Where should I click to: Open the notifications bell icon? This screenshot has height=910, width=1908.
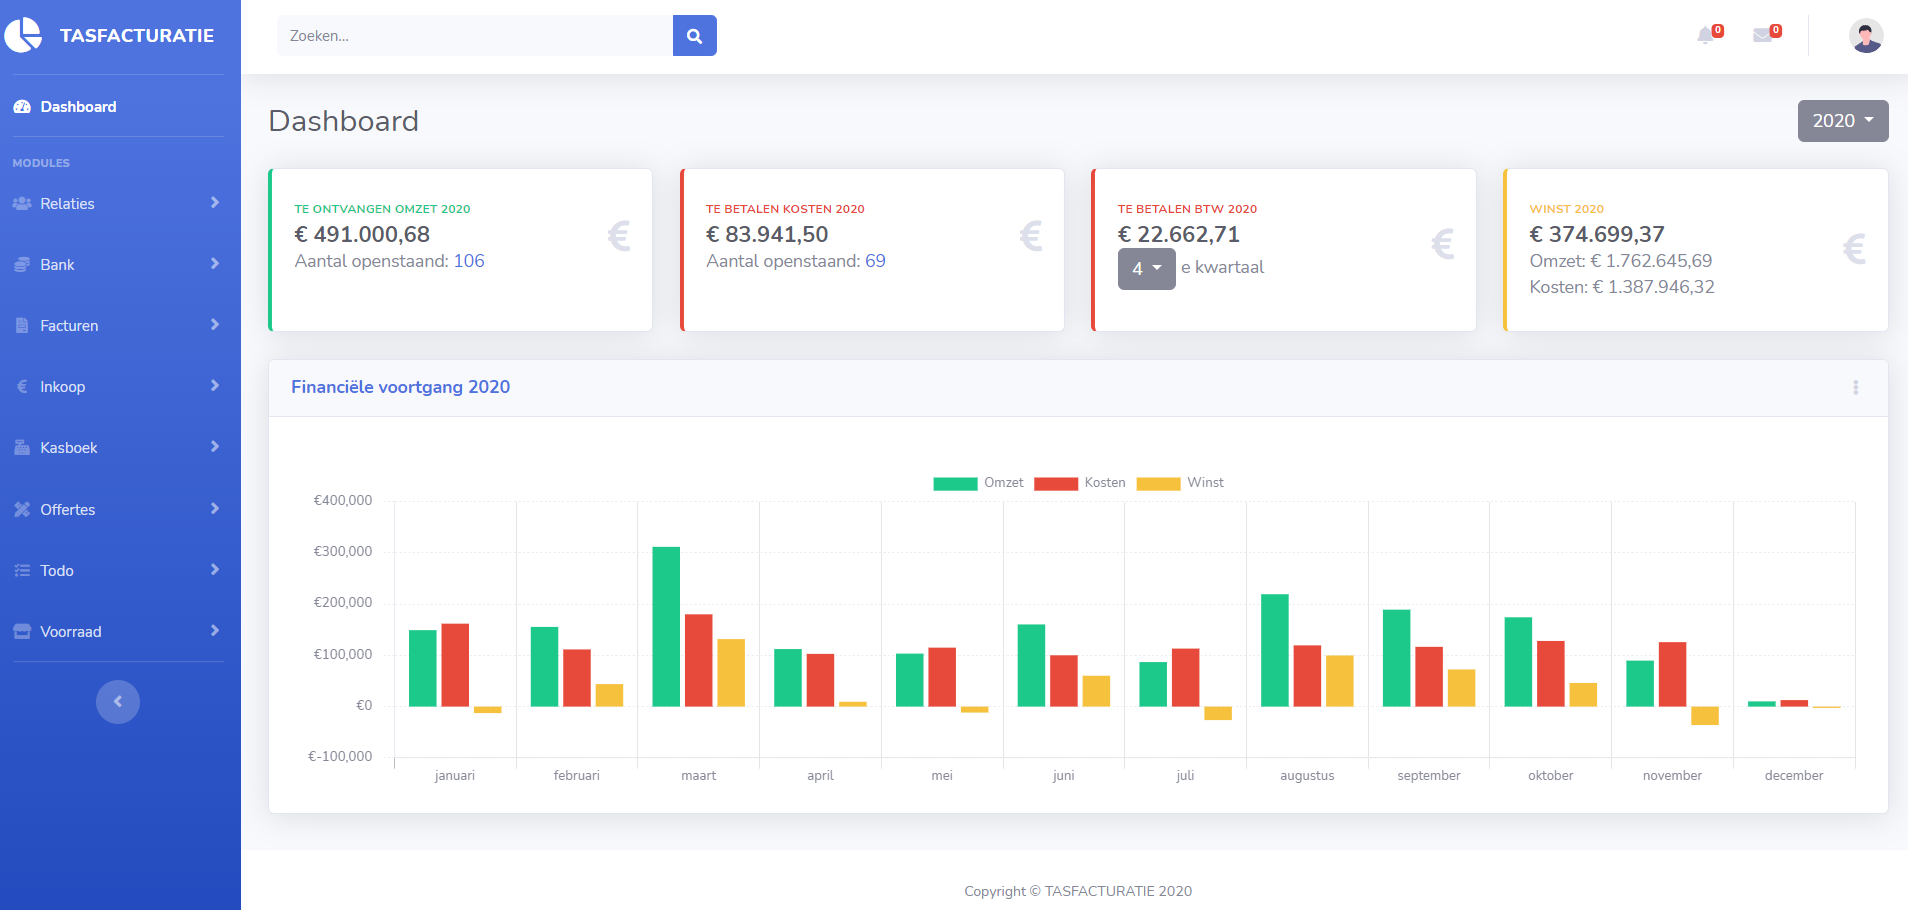click(x=1706, y=36)
